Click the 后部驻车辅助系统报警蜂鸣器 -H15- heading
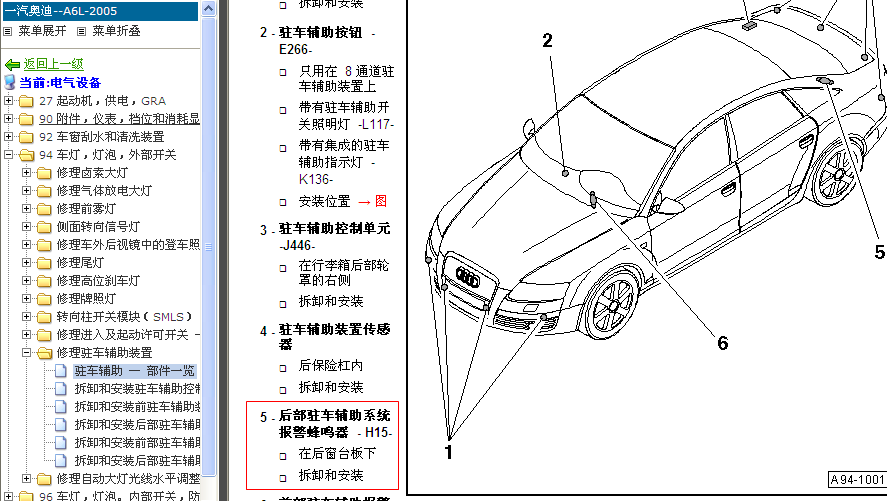Viewport: 887px width, 501px height. point(335,424)
